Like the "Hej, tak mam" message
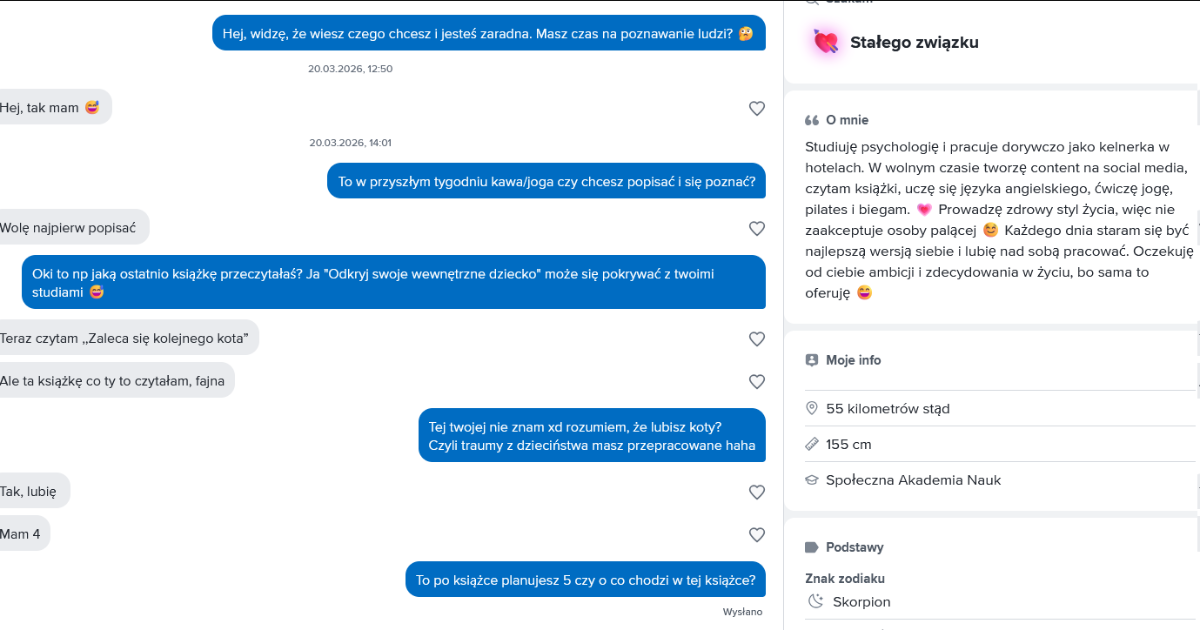The height and width of the screenshot is (630, 1200). tap(757, 109)
